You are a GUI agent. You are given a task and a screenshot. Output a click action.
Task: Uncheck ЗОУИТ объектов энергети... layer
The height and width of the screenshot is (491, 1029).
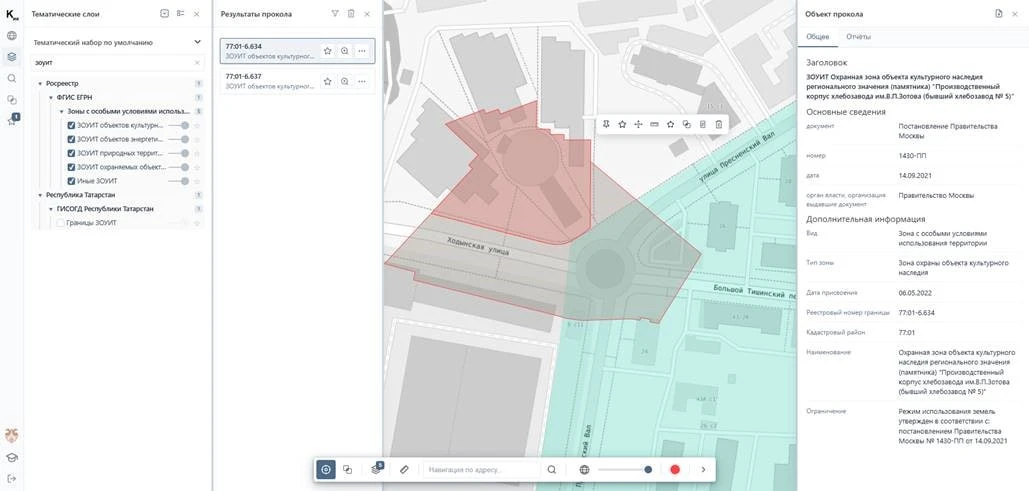pyautogui.click(x=72, y=139)
